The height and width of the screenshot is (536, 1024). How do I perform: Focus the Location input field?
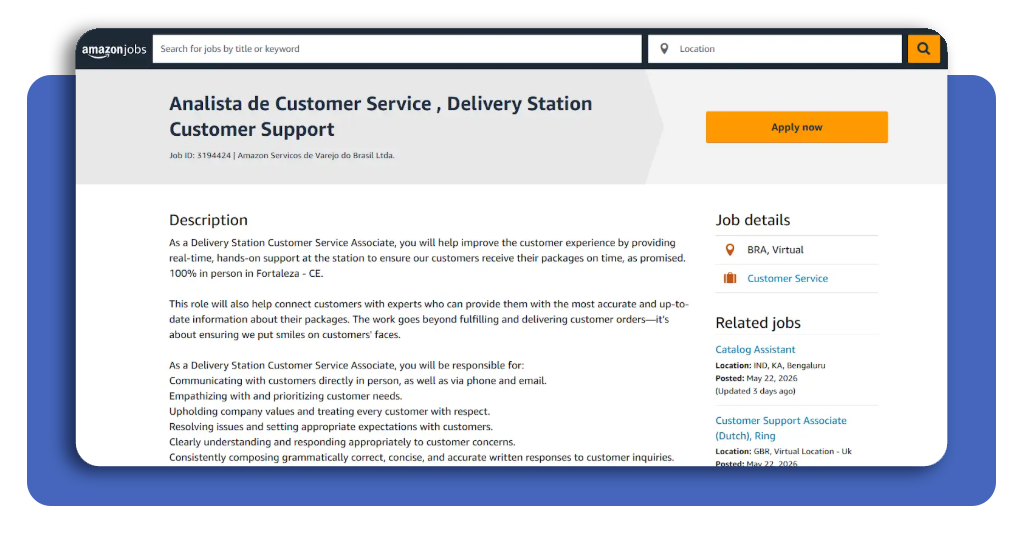pos(775,49)
